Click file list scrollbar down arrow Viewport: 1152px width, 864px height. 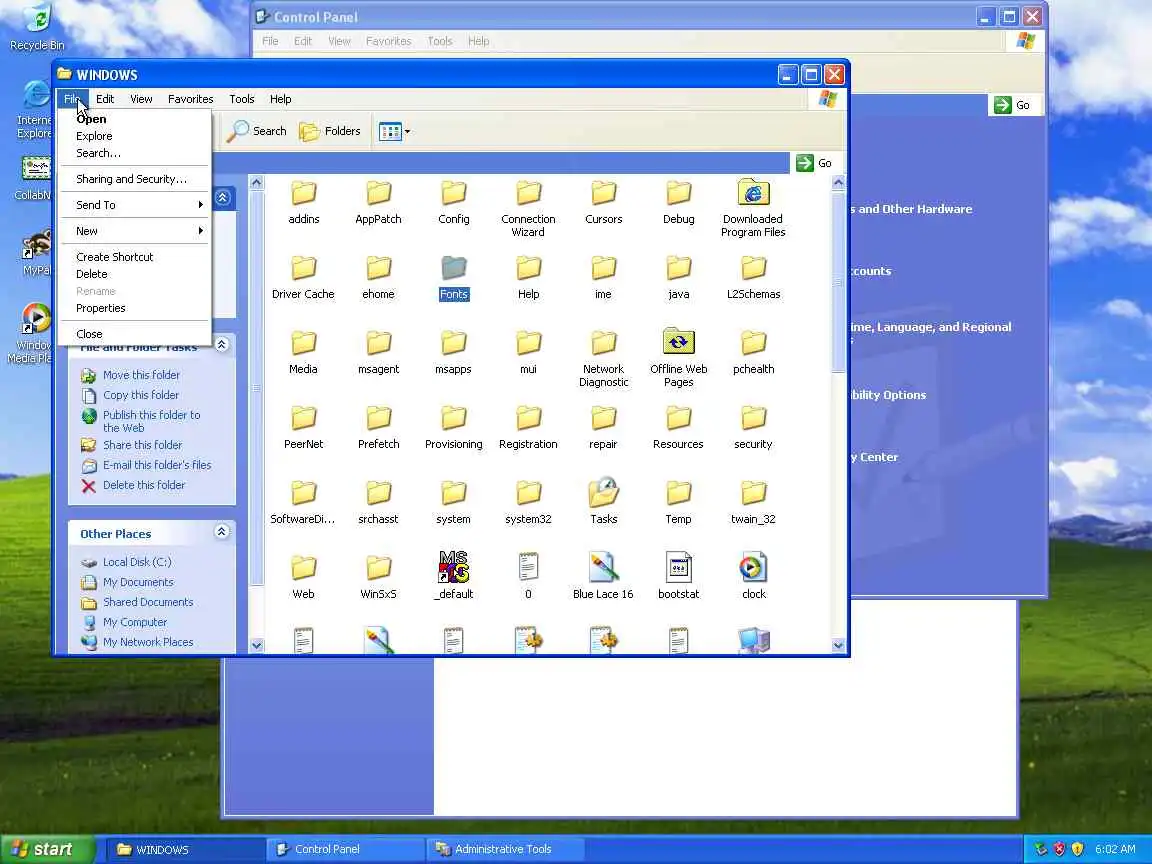(838, 645)
